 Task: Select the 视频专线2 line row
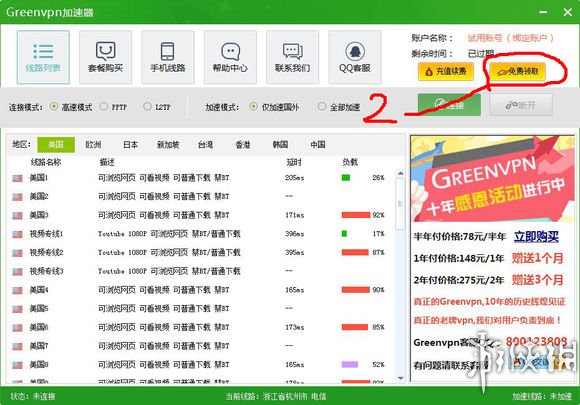[200, 253]
